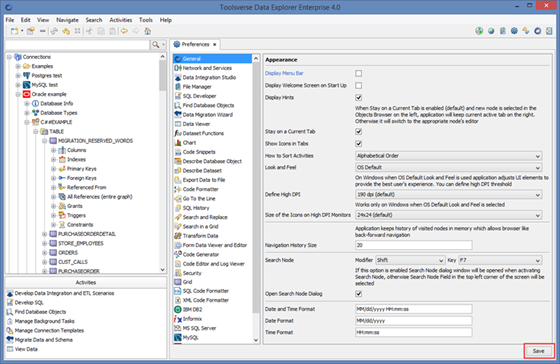This screenshot has height=364, width=560.
Task: Open the Search Node Modifier dropdown
Action: [410, 260]
